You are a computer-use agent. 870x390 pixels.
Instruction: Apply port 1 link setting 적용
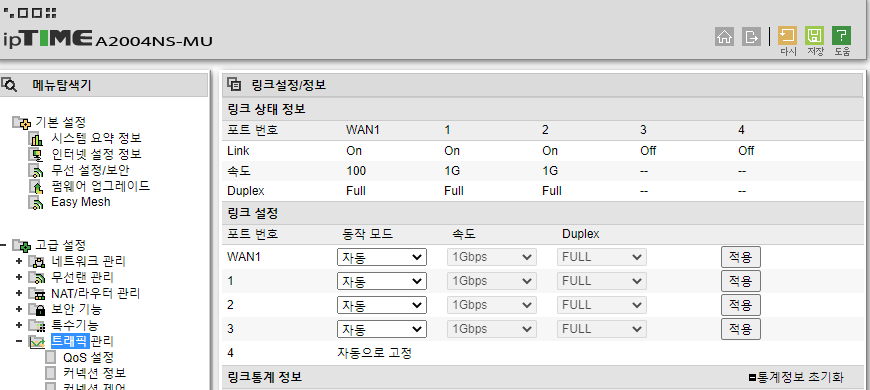(x=741, y=281)
